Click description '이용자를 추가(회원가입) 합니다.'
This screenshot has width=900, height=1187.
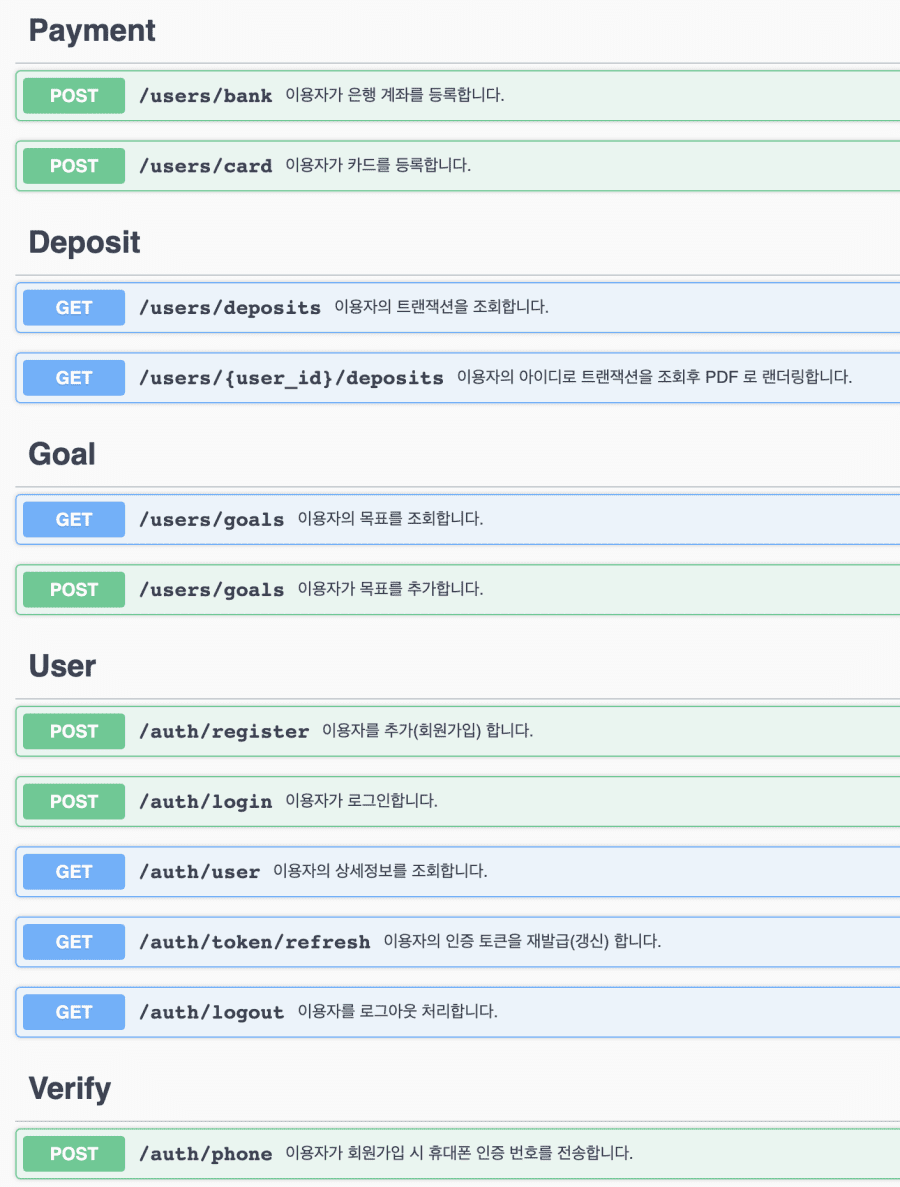(428, 731)
